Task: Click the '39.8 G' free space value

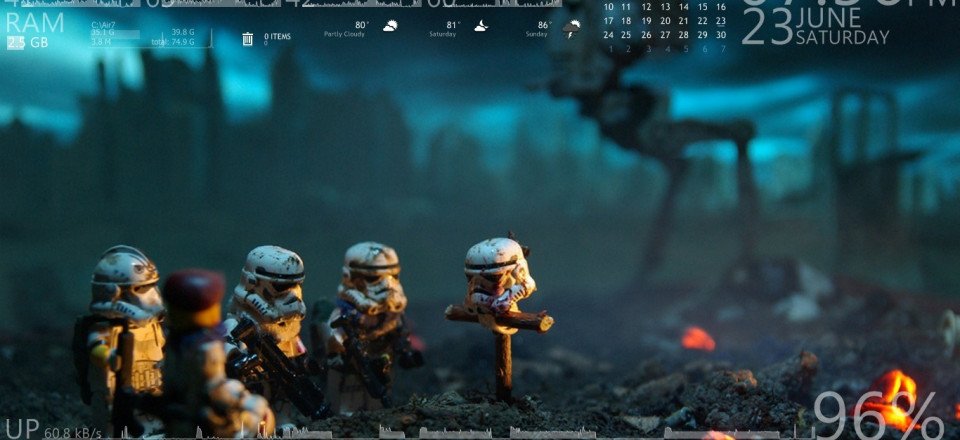Action: [182, 32]
